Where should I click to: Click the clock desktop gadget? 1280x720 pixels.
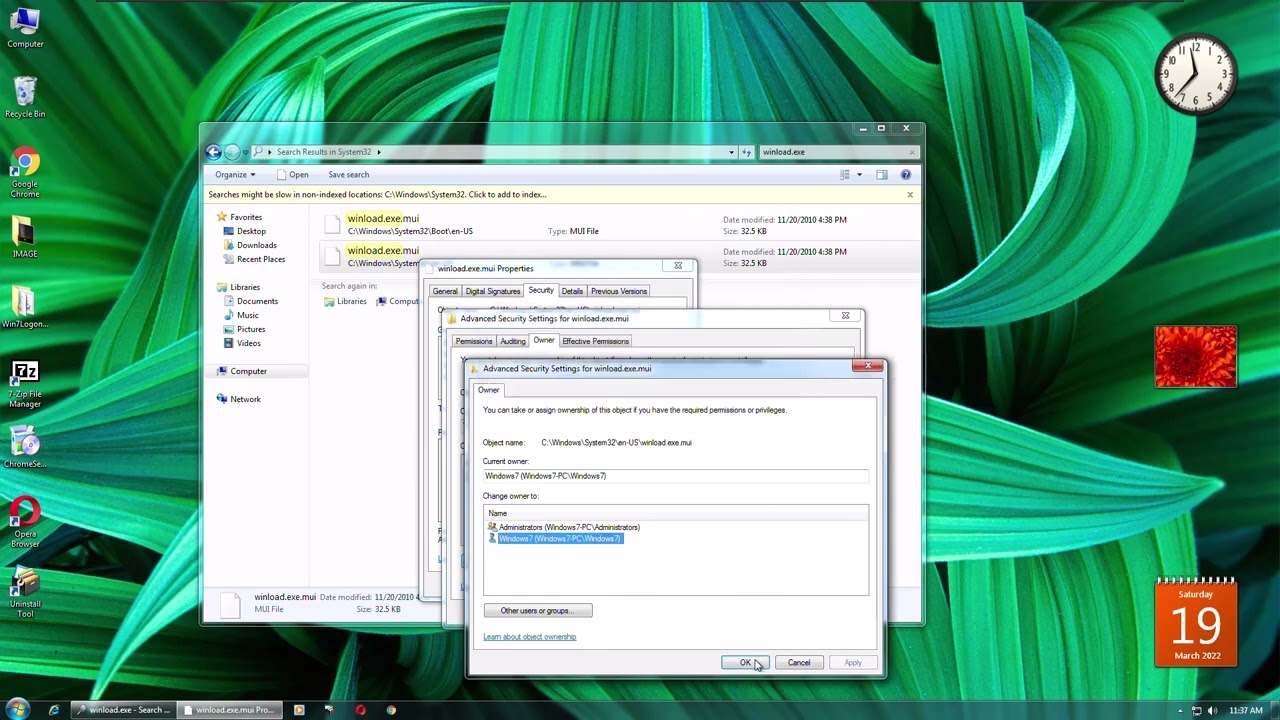(x=1196, y=74)
